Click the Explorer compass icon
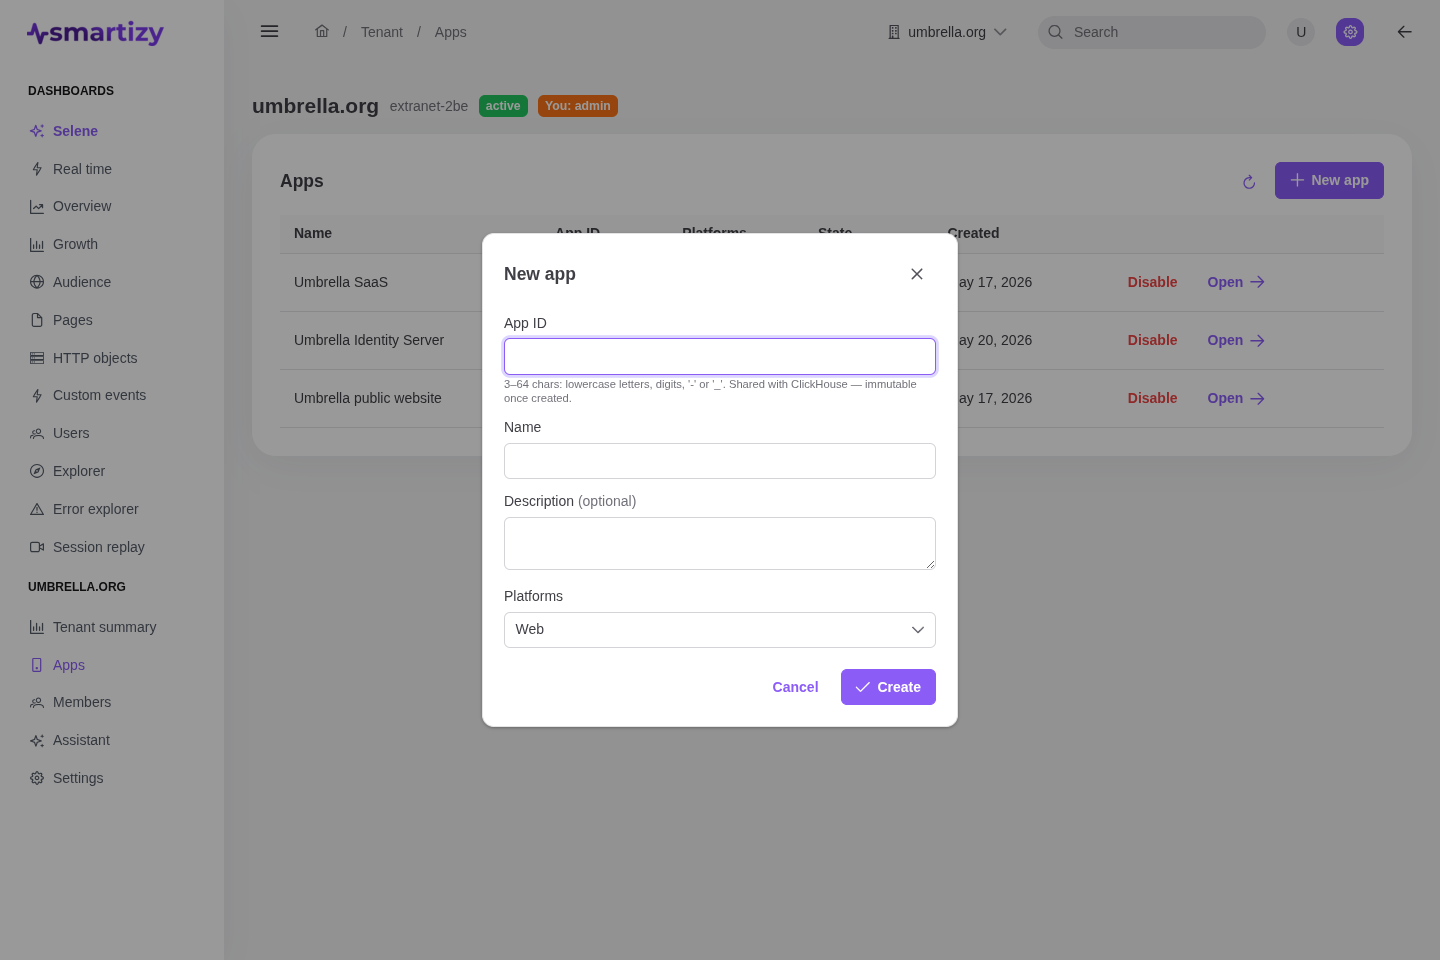 37,471
